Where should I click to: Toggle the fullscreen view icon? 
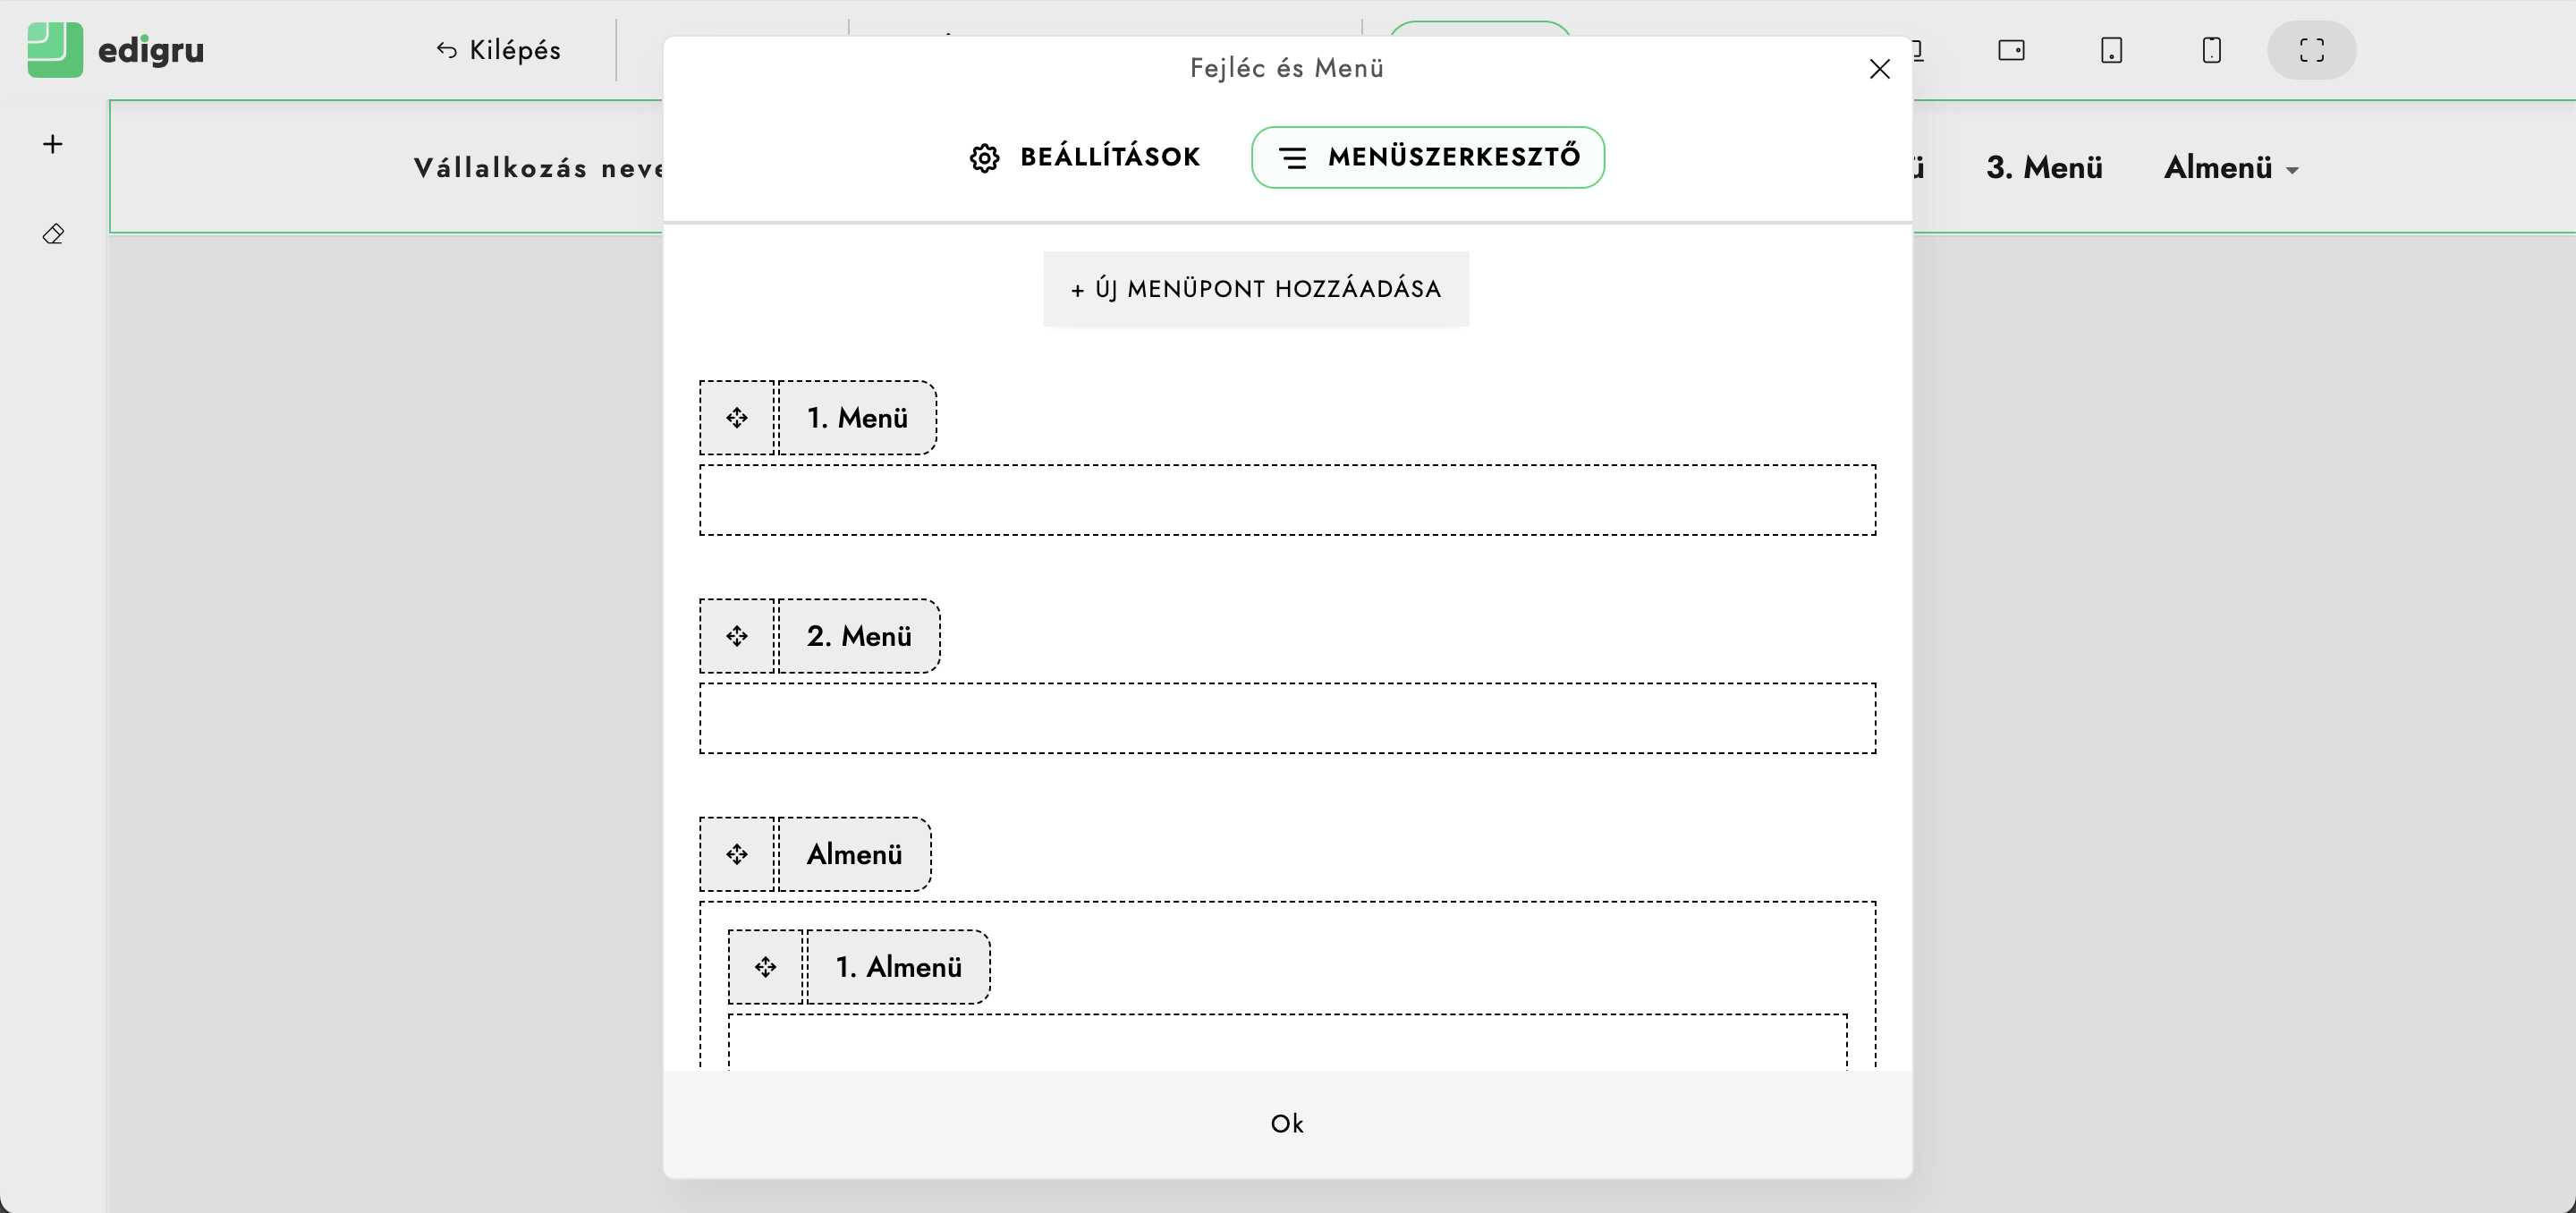pos(2311,50)
